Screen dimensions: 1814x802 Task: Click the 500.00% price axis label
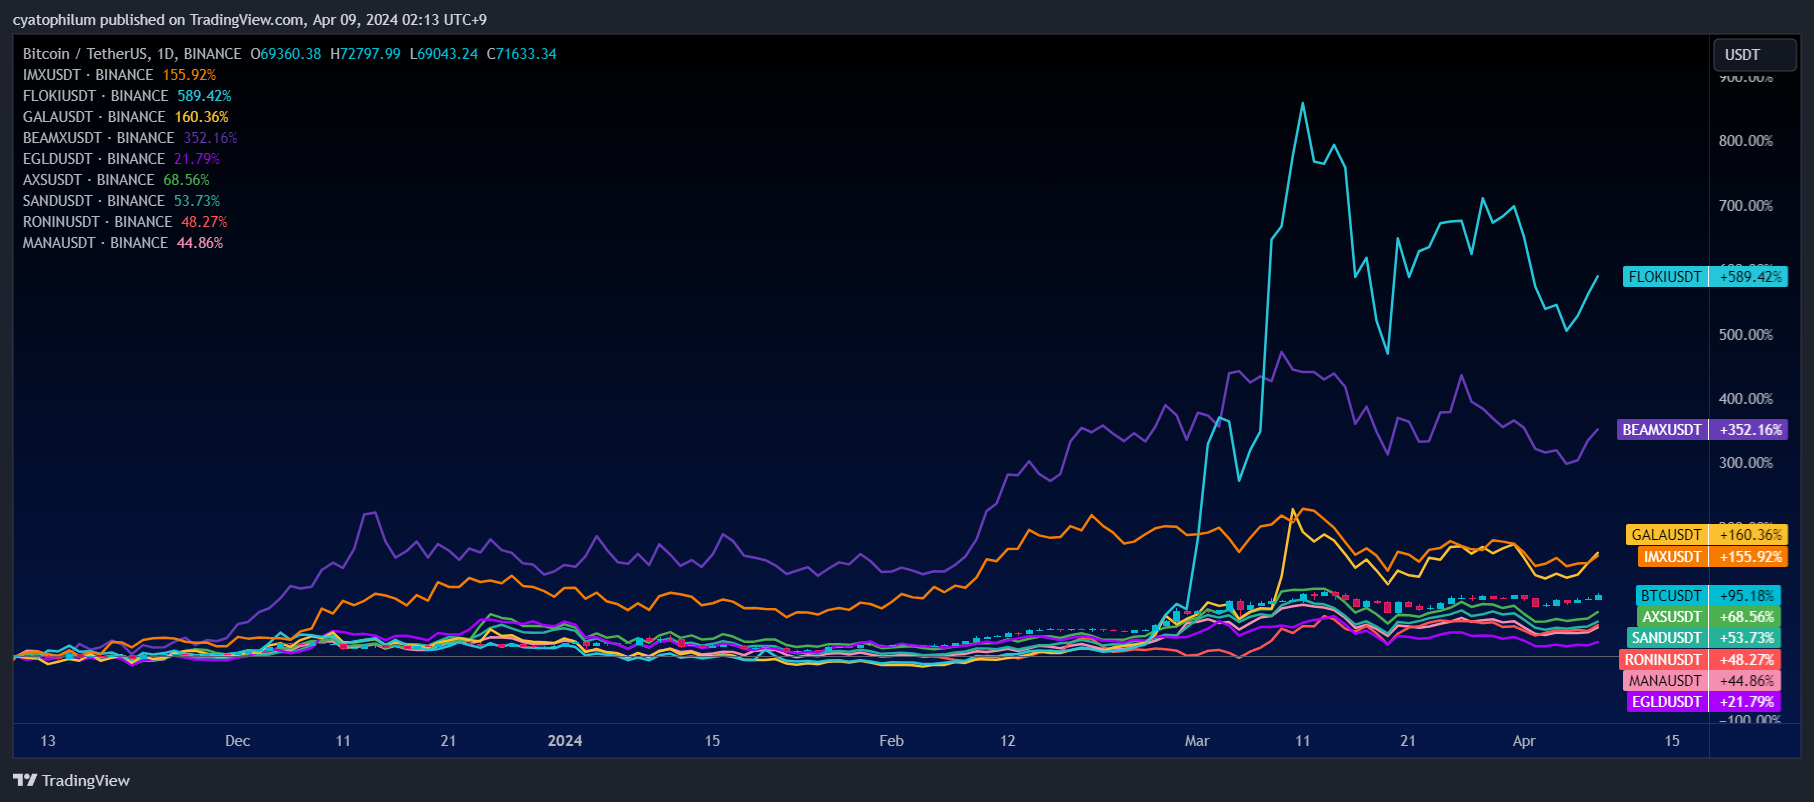(1746, 335)
